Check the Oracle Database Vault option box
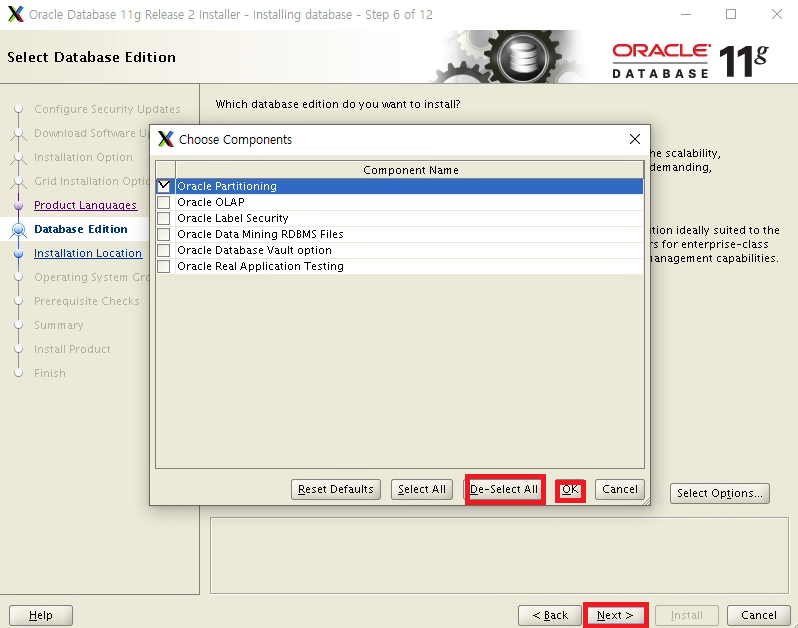The image size is (798, 628). (x=164, y=250)
